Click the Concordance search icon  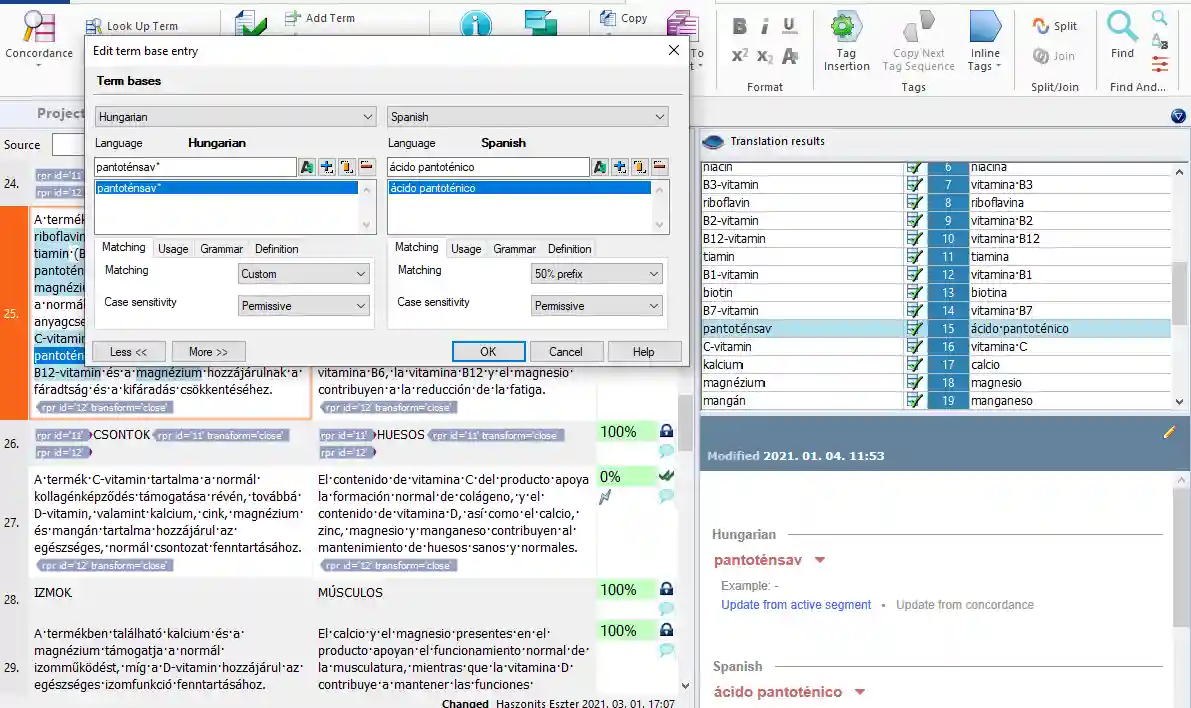pyautogui.click(x=38, y=26)
